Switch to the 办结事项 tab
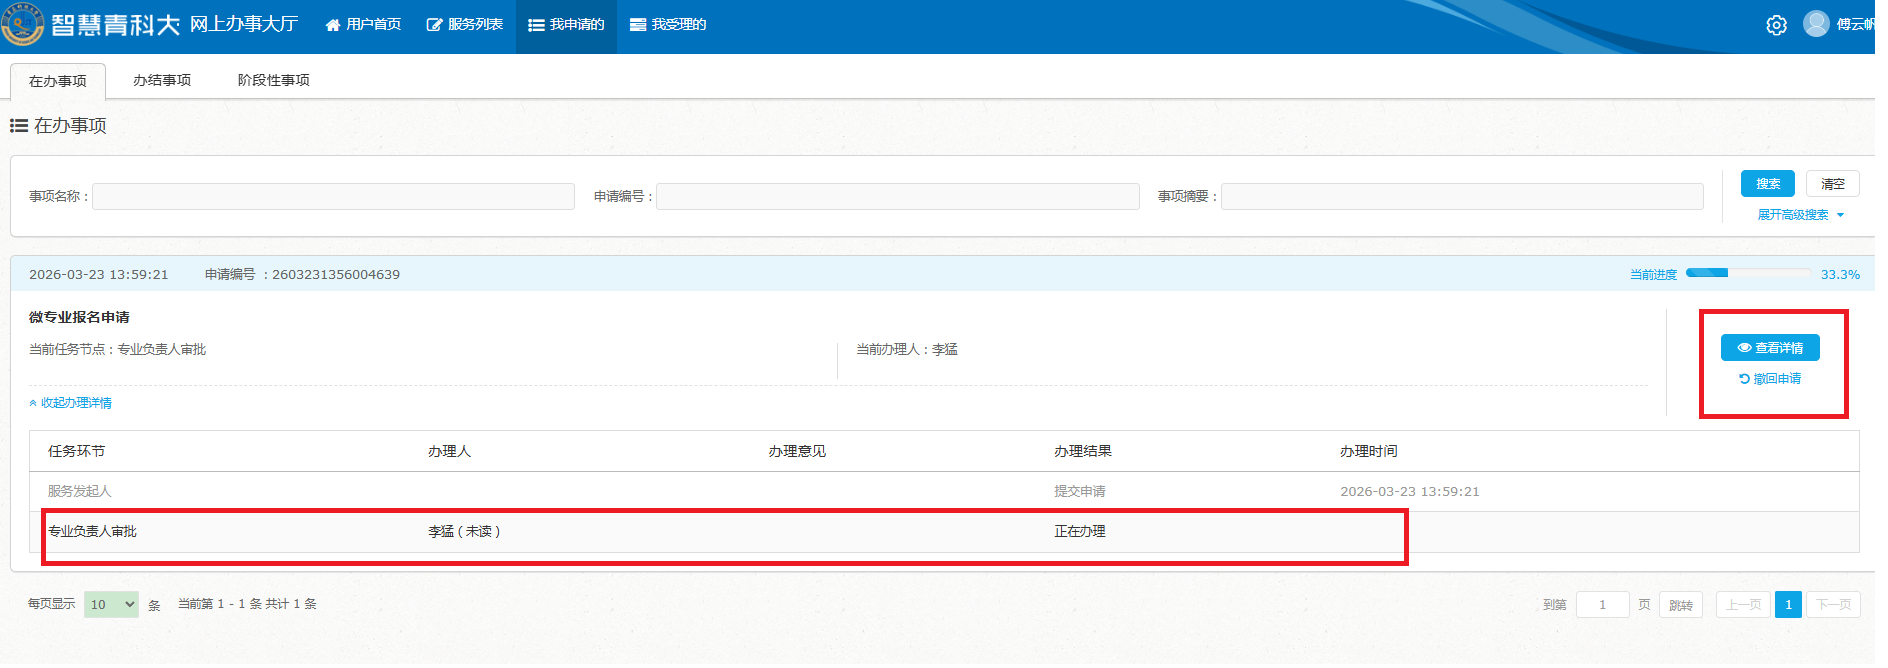The width and height of the screenshot is (1888, 668). (x=162, y=80)
